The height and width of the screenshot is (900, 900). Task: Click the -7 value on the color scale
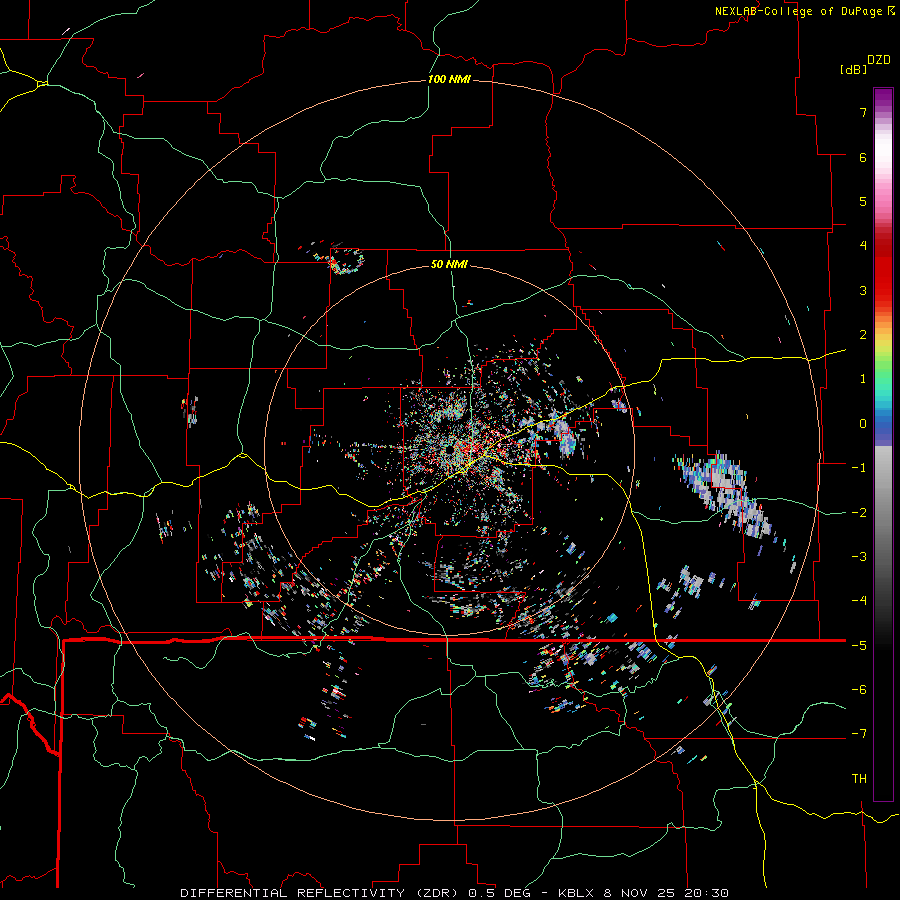(x=859, y=734)
